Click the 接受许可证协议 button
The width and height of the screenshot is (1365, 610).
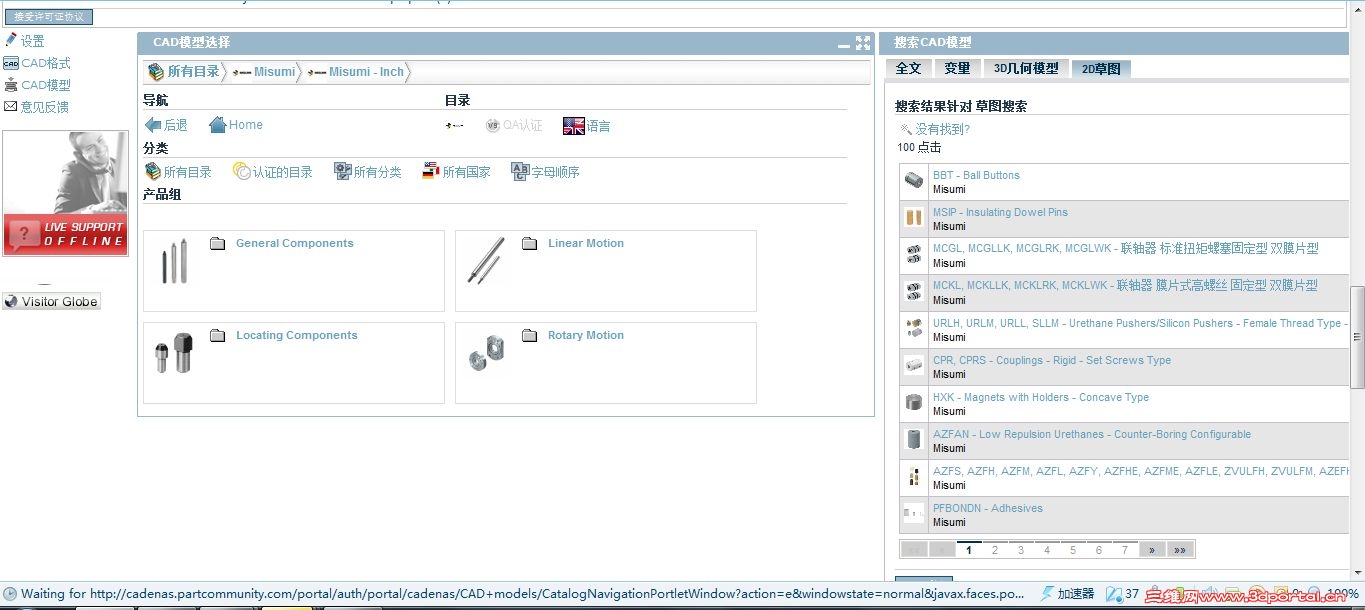pyautogui.click(x=49, y=16)
